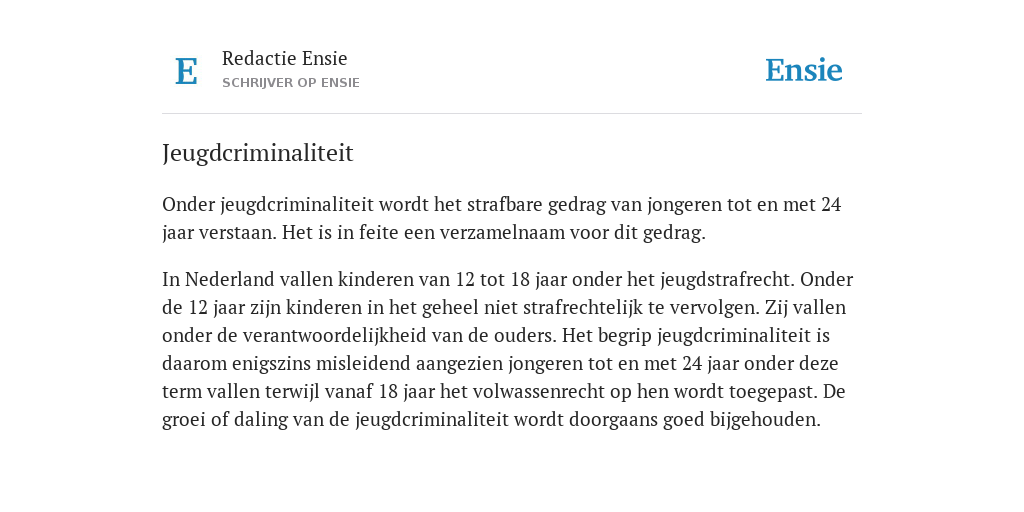This screenshot has width=1024, height=512.
Task: Select the SCHRIJVER OP ENSIE subtitle
Action: click(291, 83)
